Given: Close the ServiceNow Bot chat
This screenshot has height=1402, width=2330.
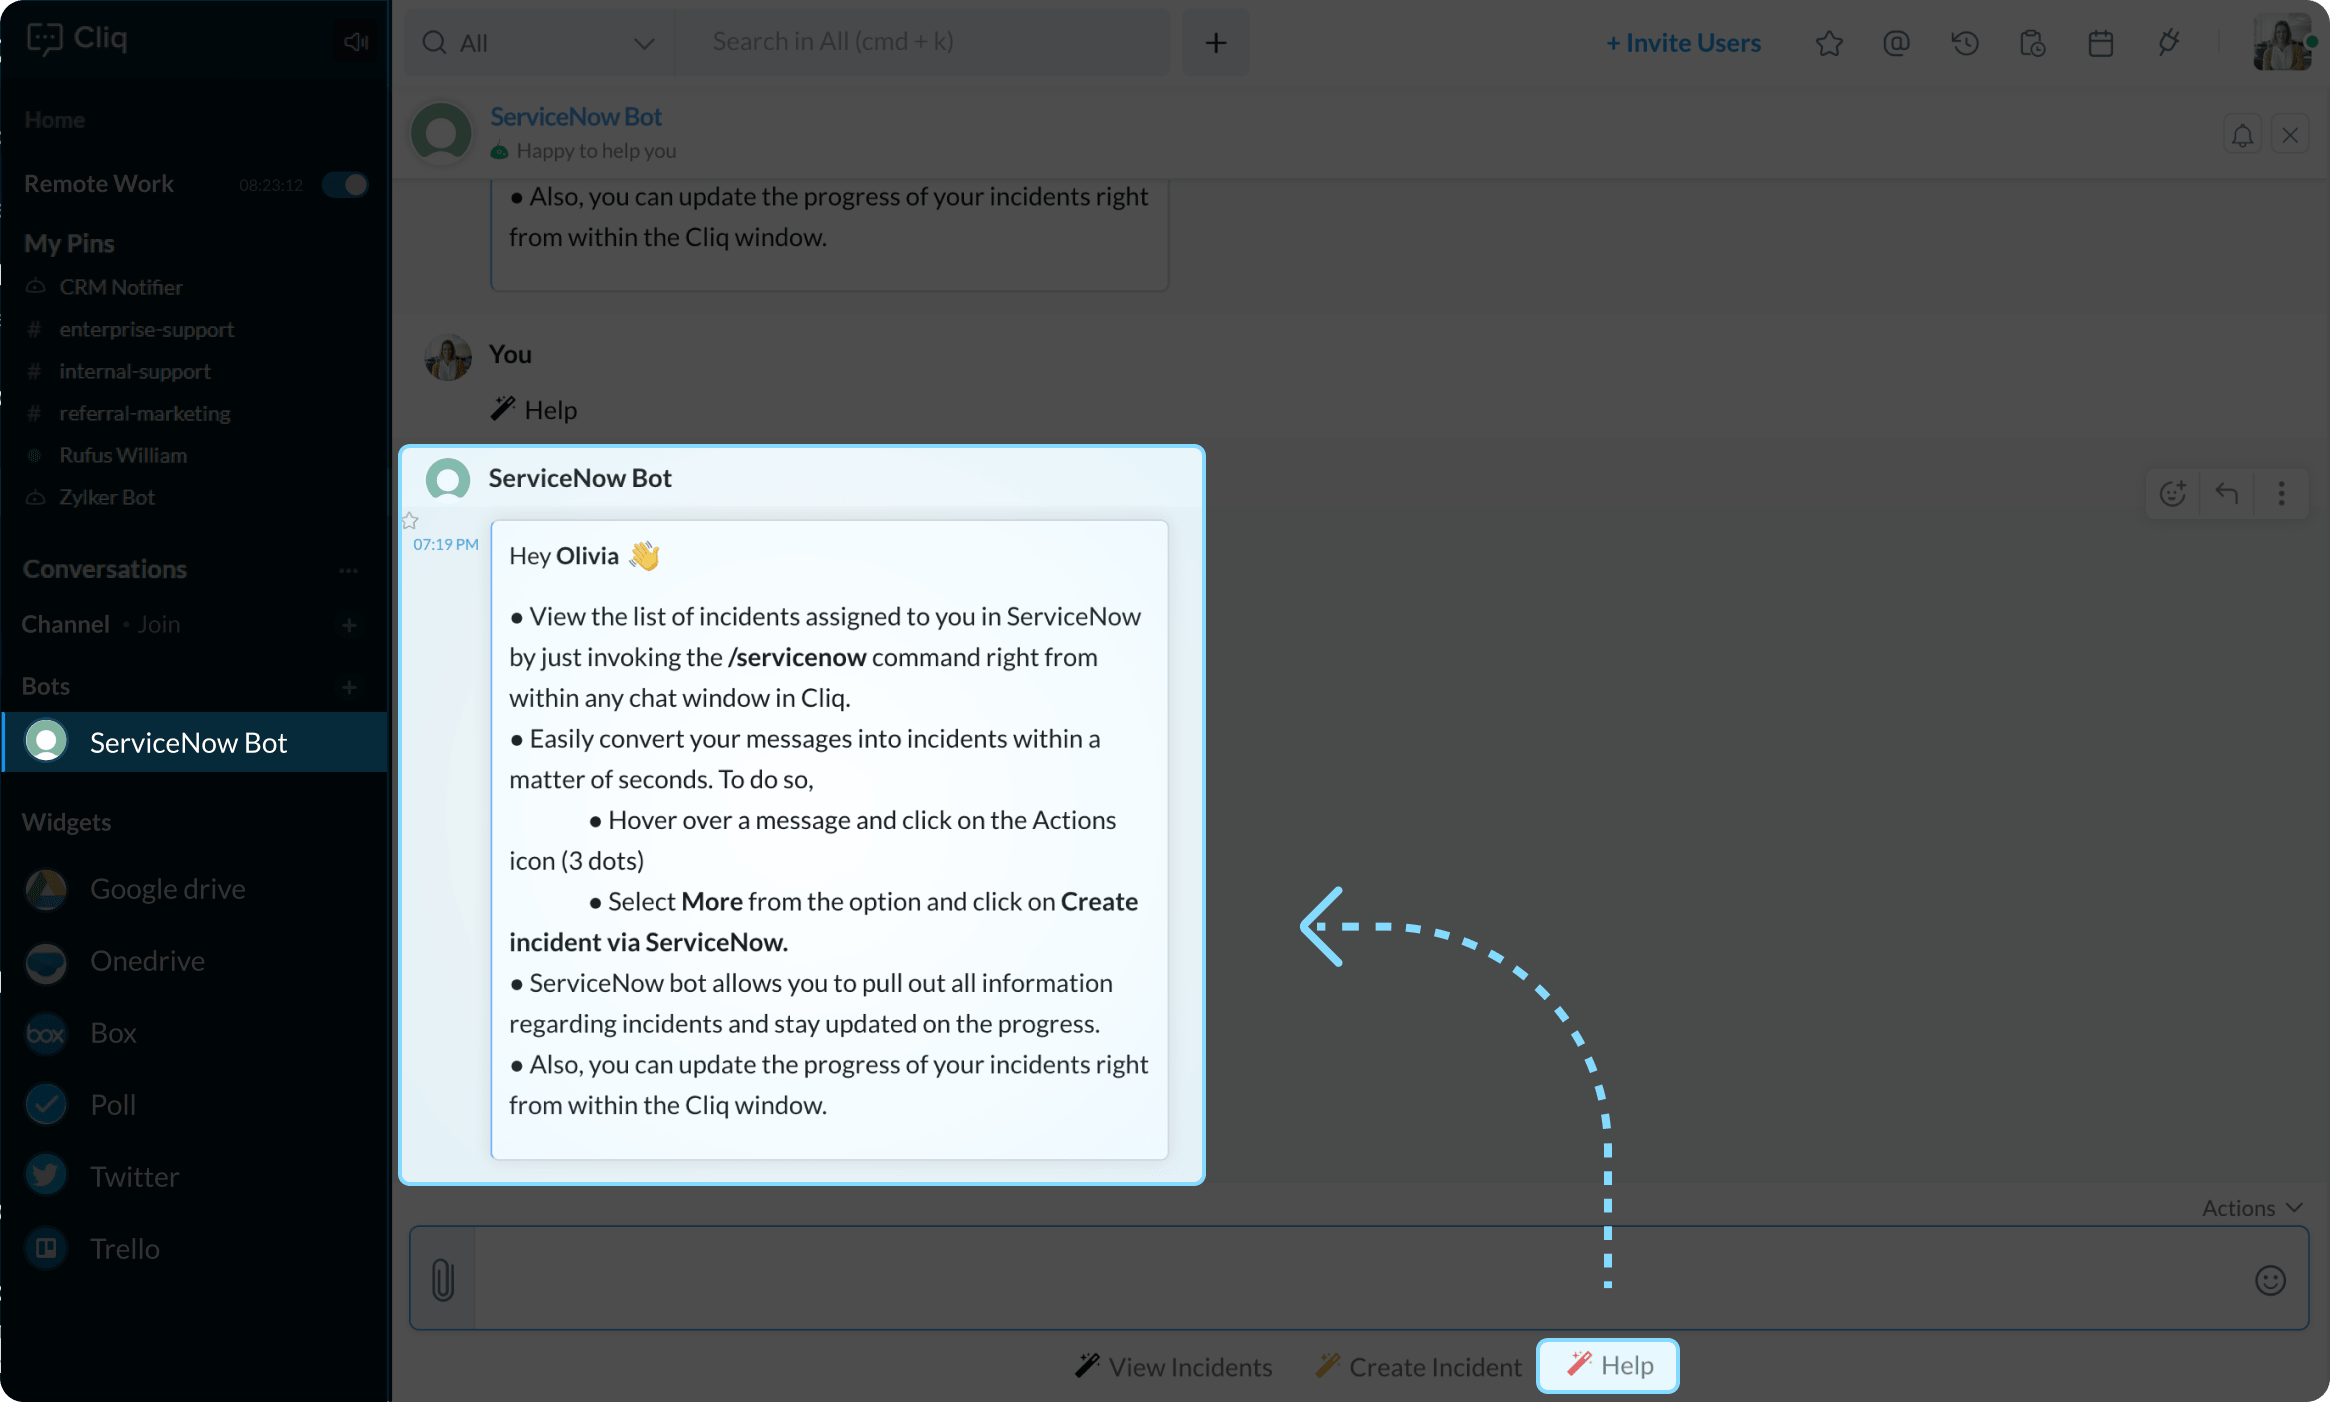Looking at the screenshot, I should coord(2290,135).
